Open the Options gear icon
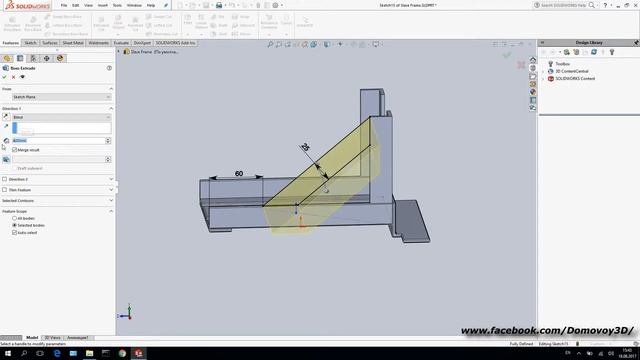 [x=276, y=5]
